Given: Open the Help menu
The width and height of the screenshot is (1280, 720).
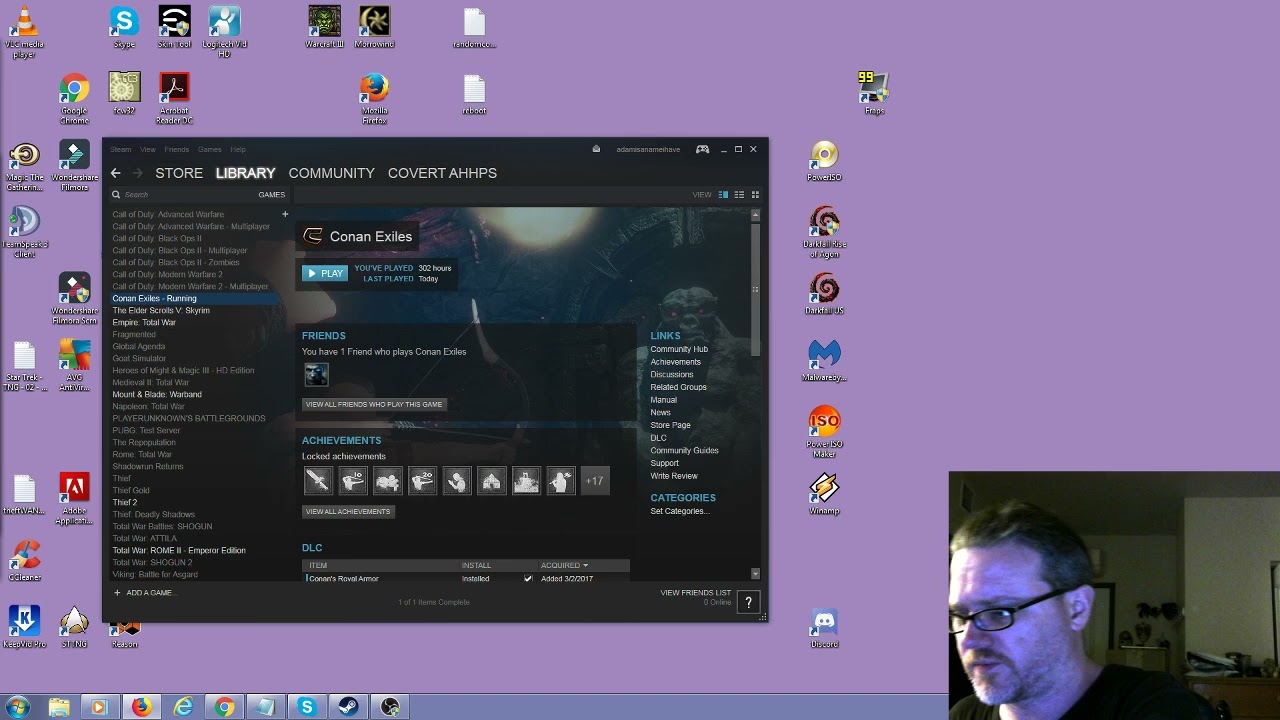Looking at the screenshot, I should [238, 149].
